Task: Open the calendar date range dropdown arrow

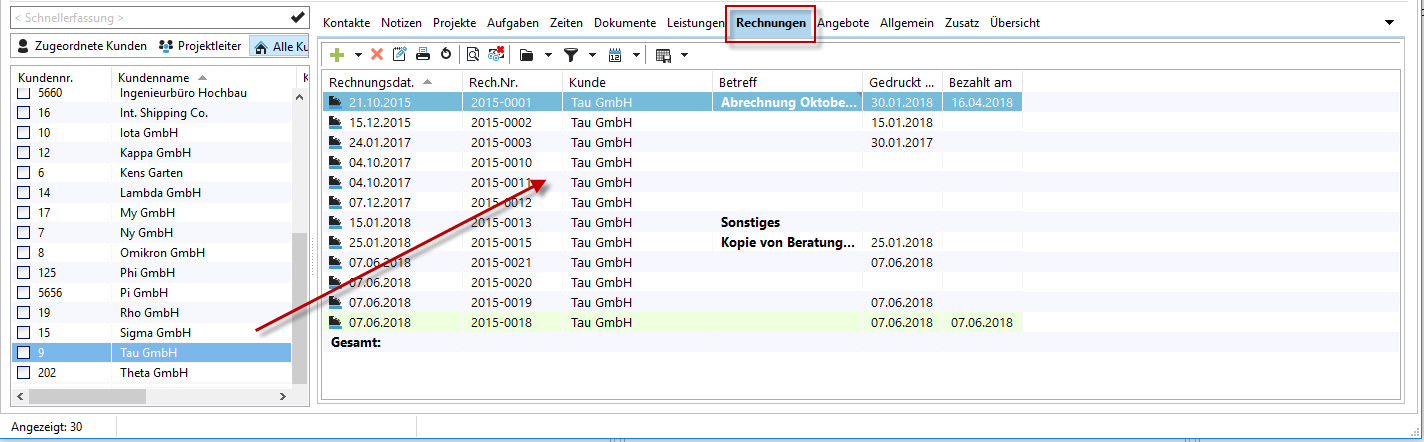Action: 636,55
